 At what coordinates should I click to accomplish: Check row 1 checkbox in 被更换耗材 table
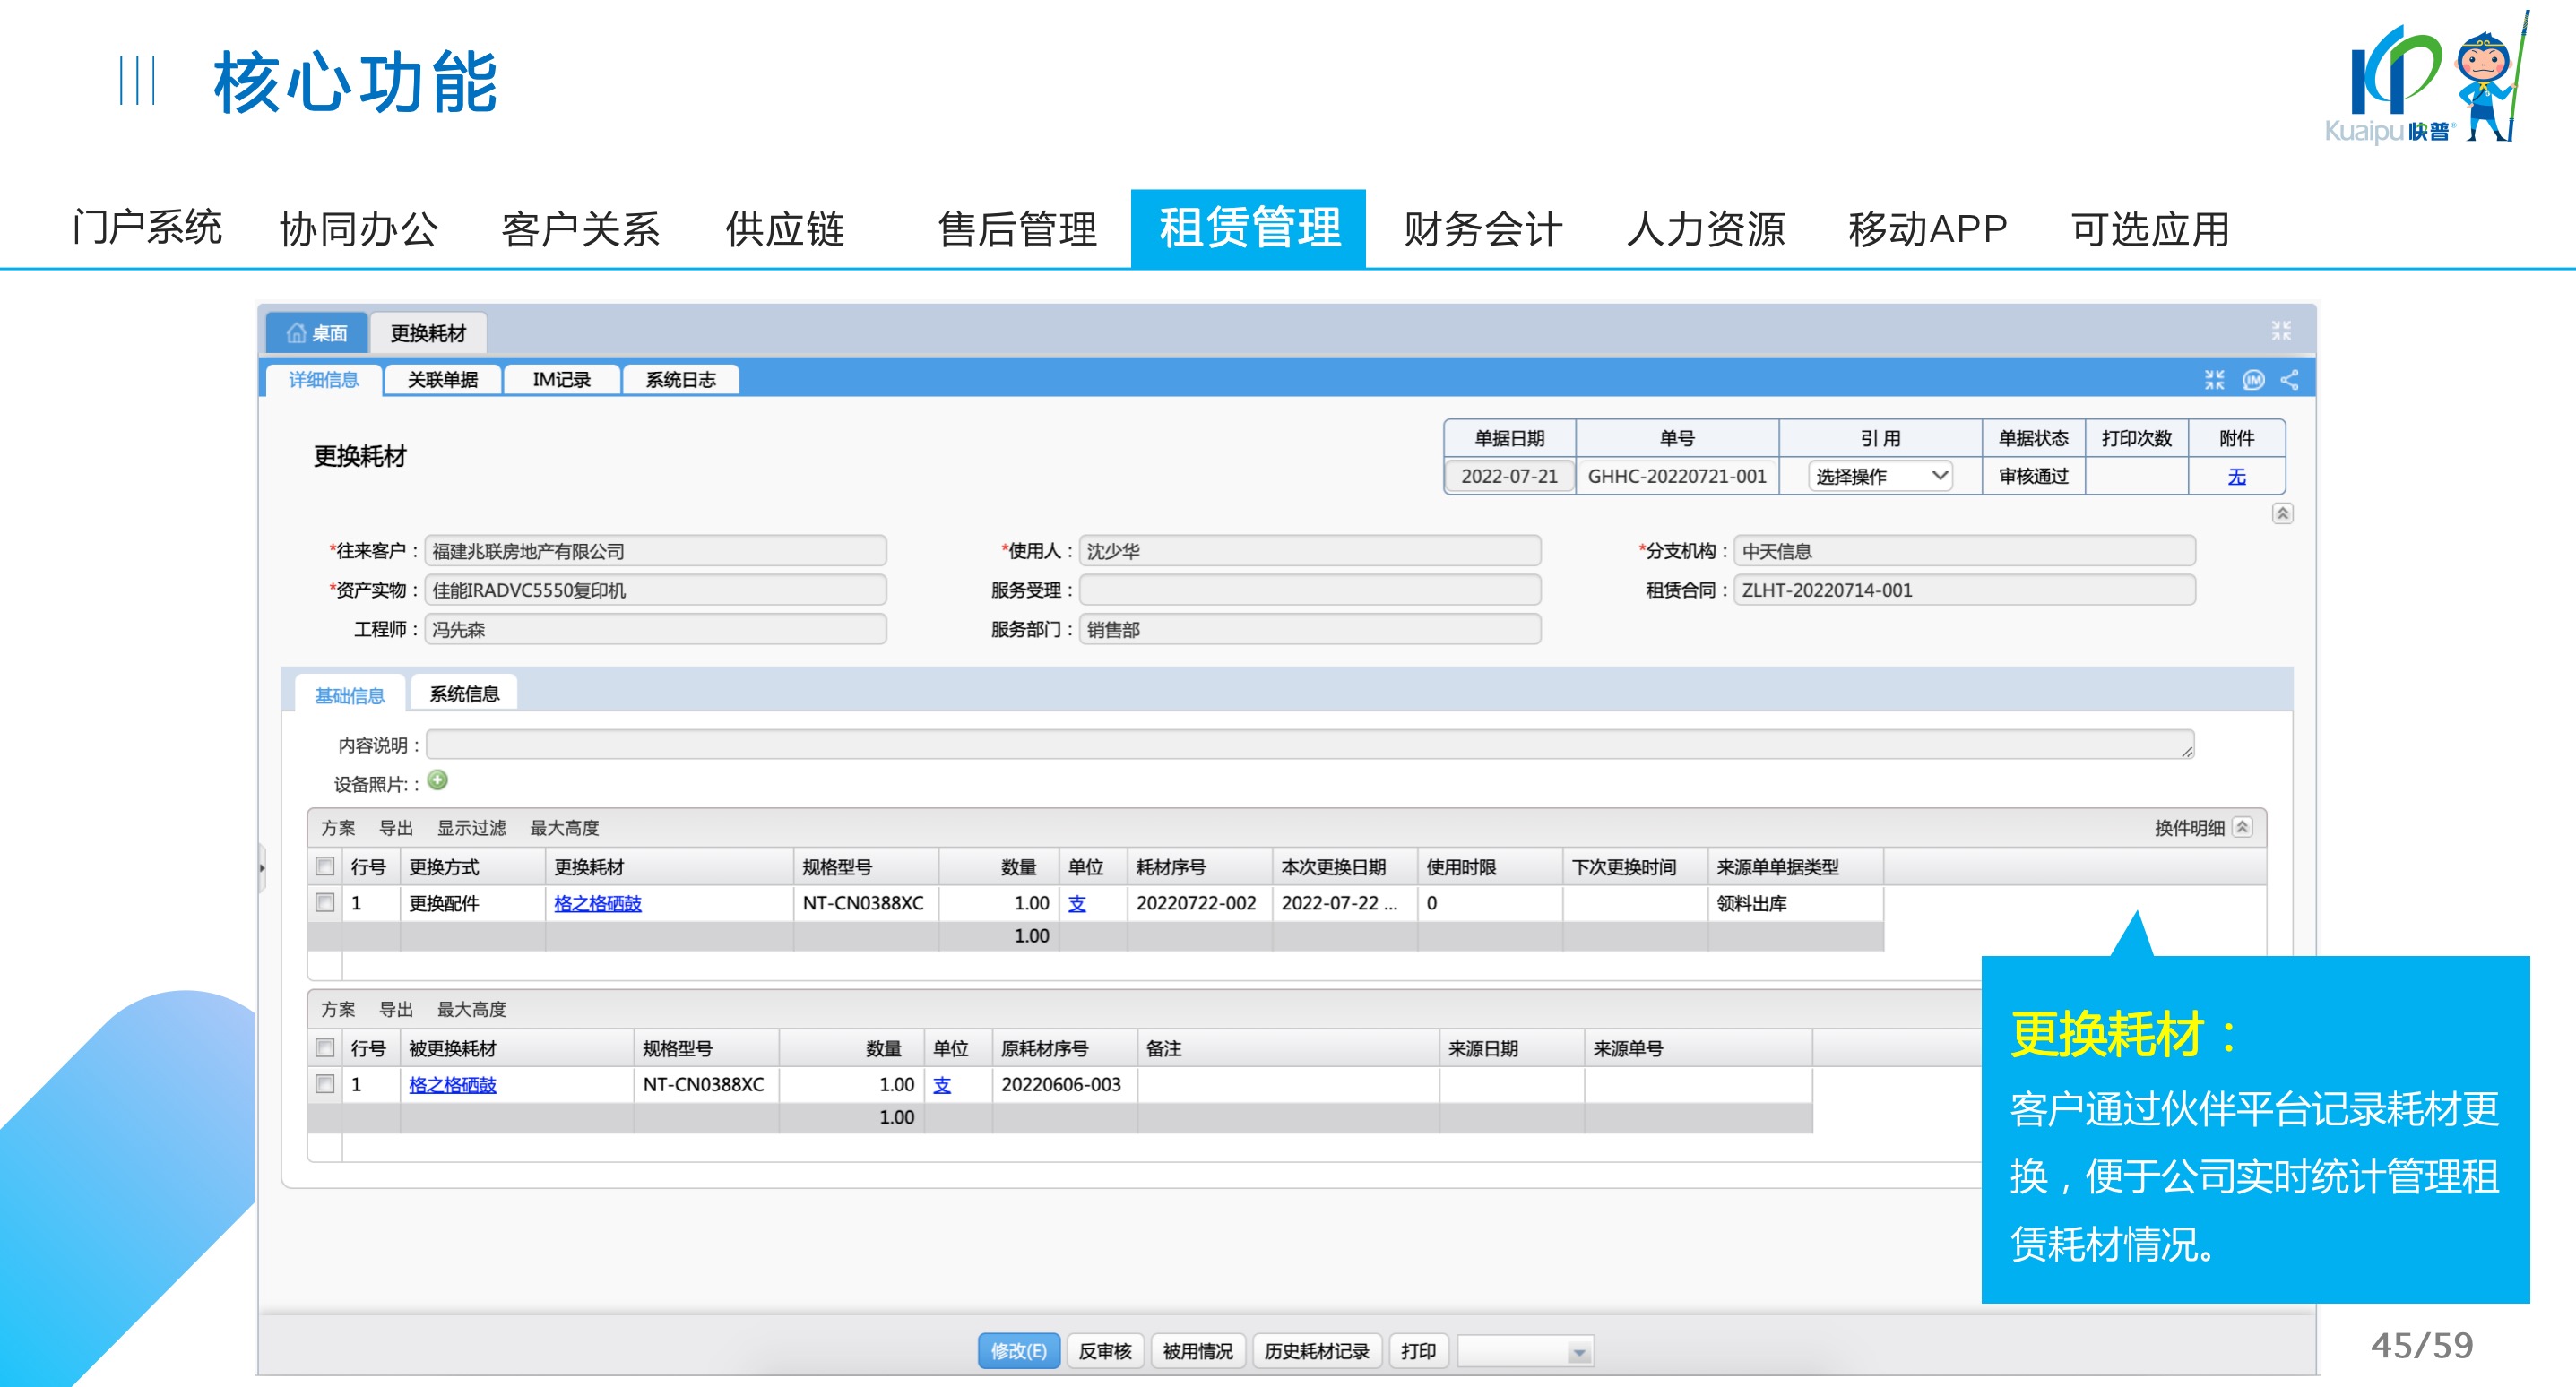click(x=325, y=1084)
